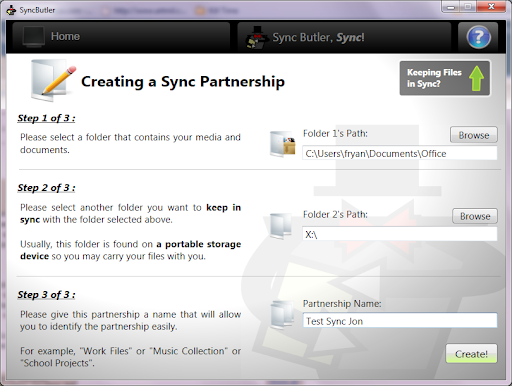Click the 'Step 2 of 3 :' heading
Image resolution: width=512 pixels, height=386 pixels.
pos(46,188)
